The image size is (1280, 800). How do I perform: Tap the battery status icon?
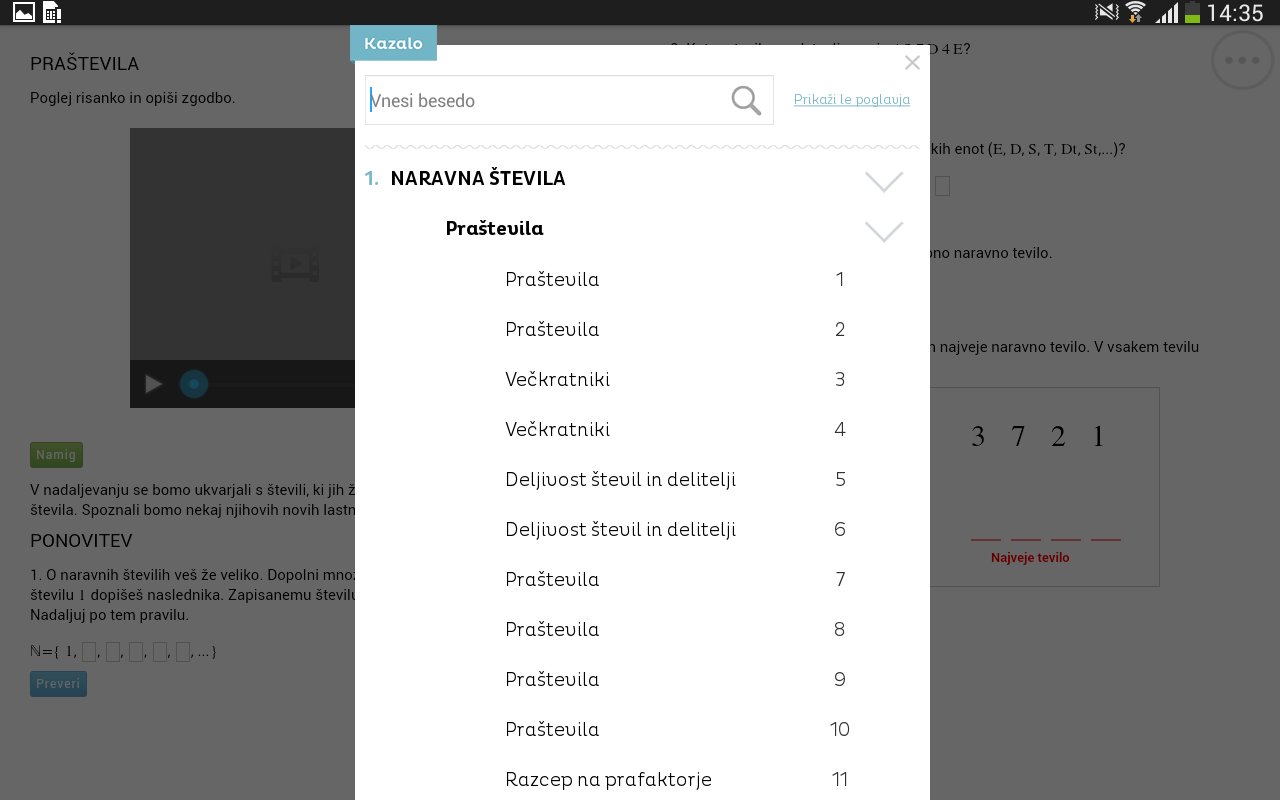tap(1192, 12)
